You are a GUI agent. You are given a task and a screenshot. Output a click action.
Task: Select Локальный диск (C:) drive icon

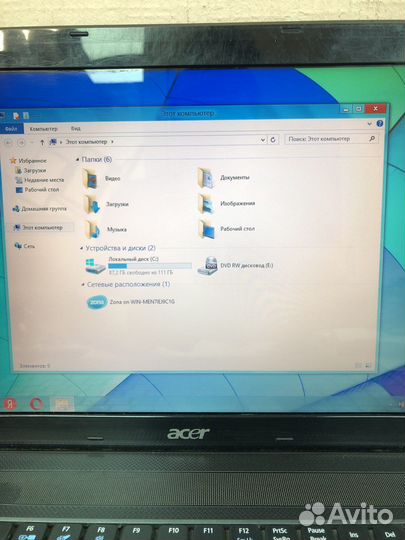point(95,266)
